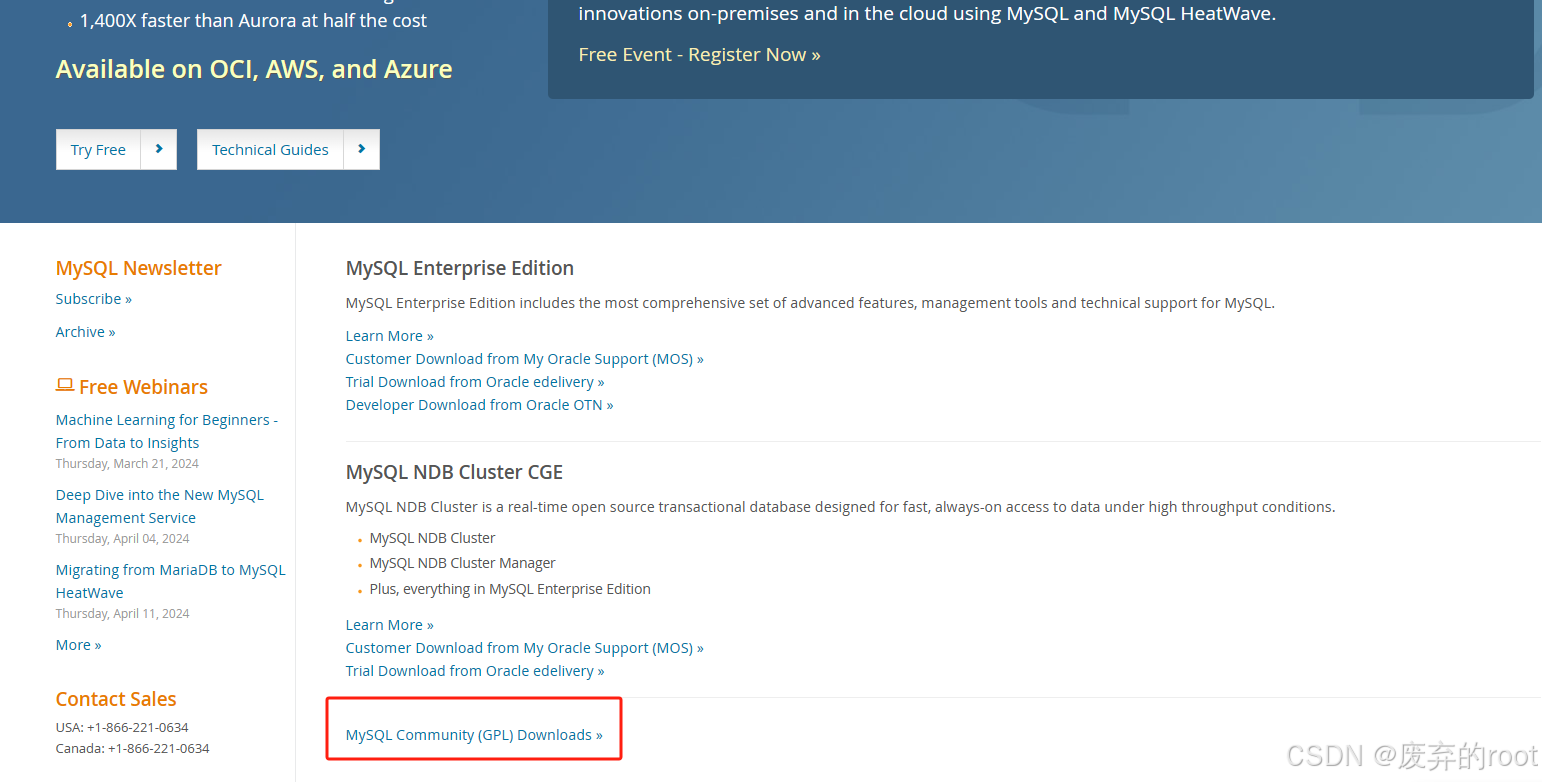Click the 'Thursday, March 21, 2024' date
Screen dimensions: 1542x782
click(127, 464)
